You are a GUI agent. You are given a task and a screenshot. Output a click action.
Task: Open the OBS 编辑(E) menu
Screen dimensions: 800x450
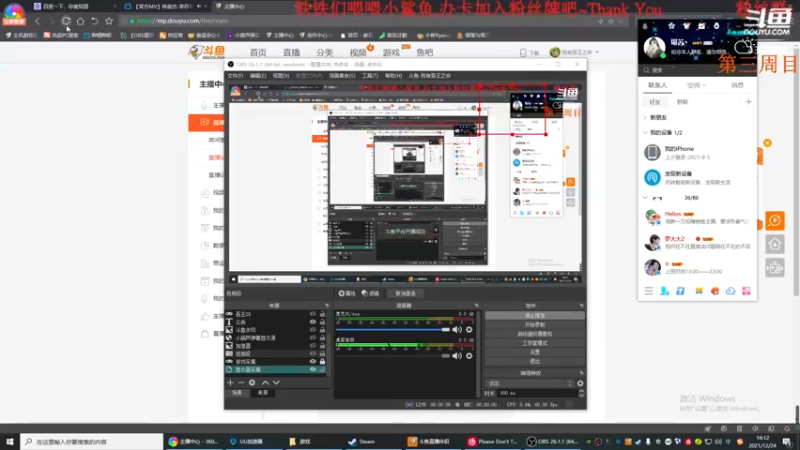point(258,76)
